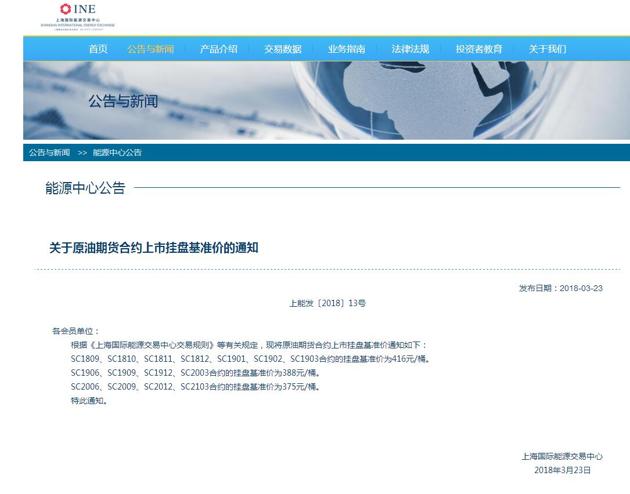Click the salutation 各会员单位：

click(76, 331)
